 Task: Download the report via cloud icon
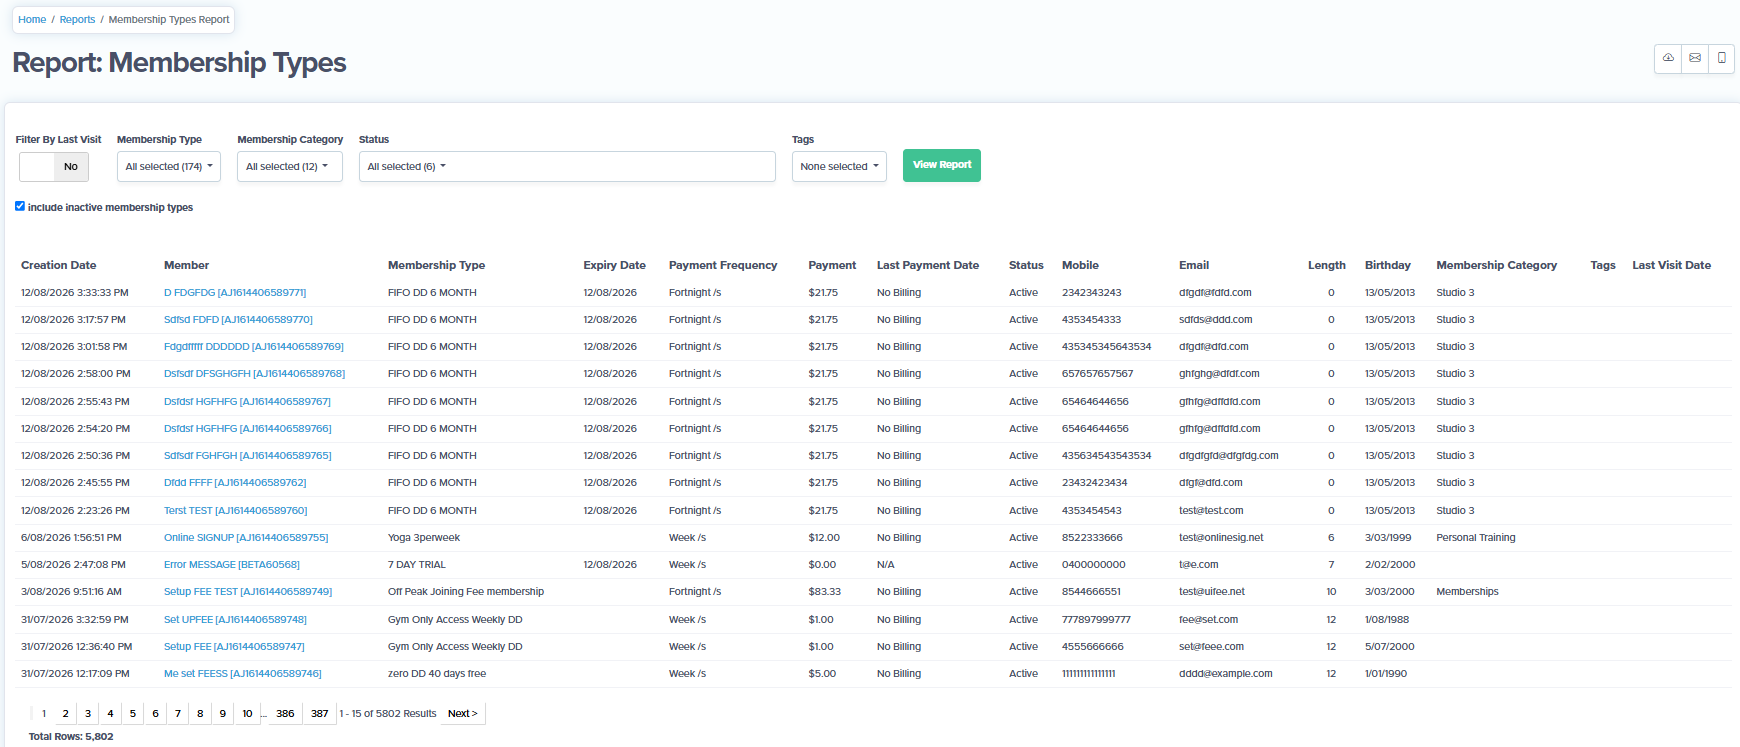(x=1668, y=58)
